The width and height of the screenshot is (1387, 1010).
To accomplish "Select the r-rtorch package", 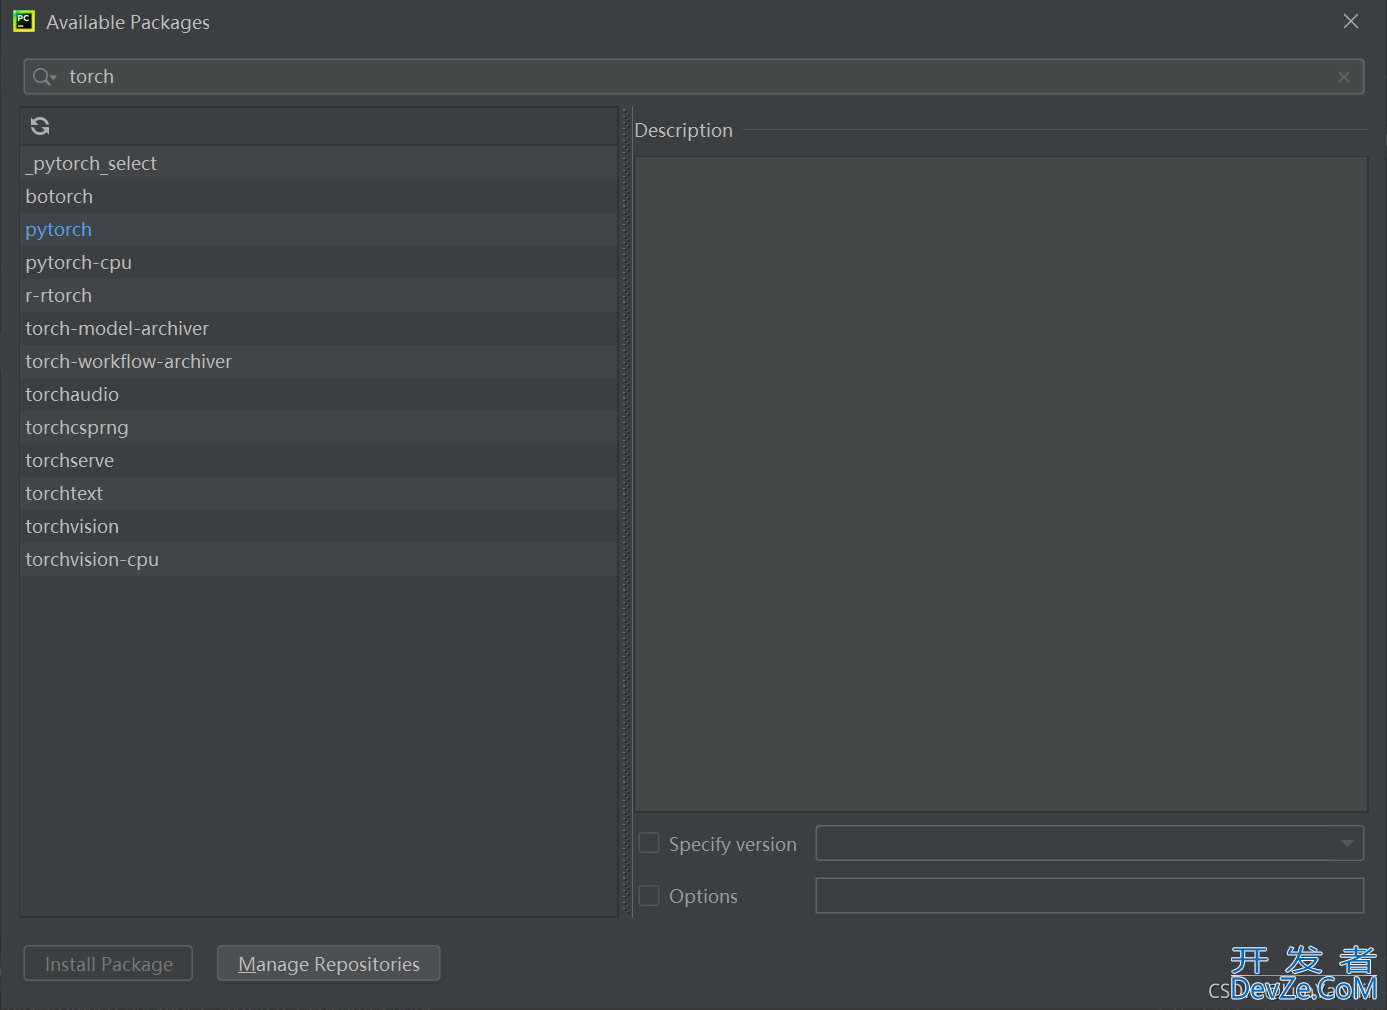I will click(318, 295).
